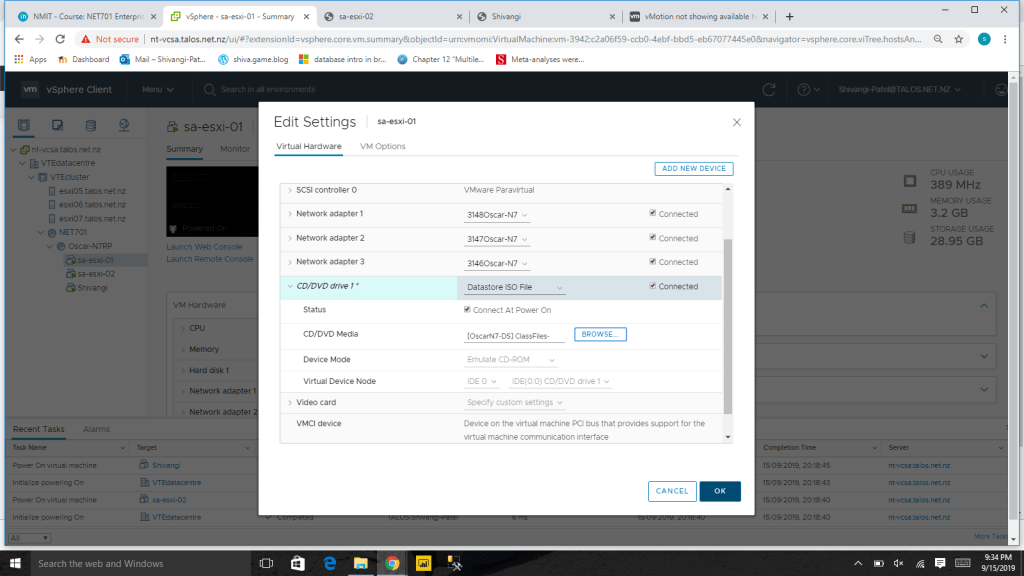The height and width of the screenshot is (576, 1024).
Task: Close the Edit Settings dialog with X
Action: click(x=737, y=122)
